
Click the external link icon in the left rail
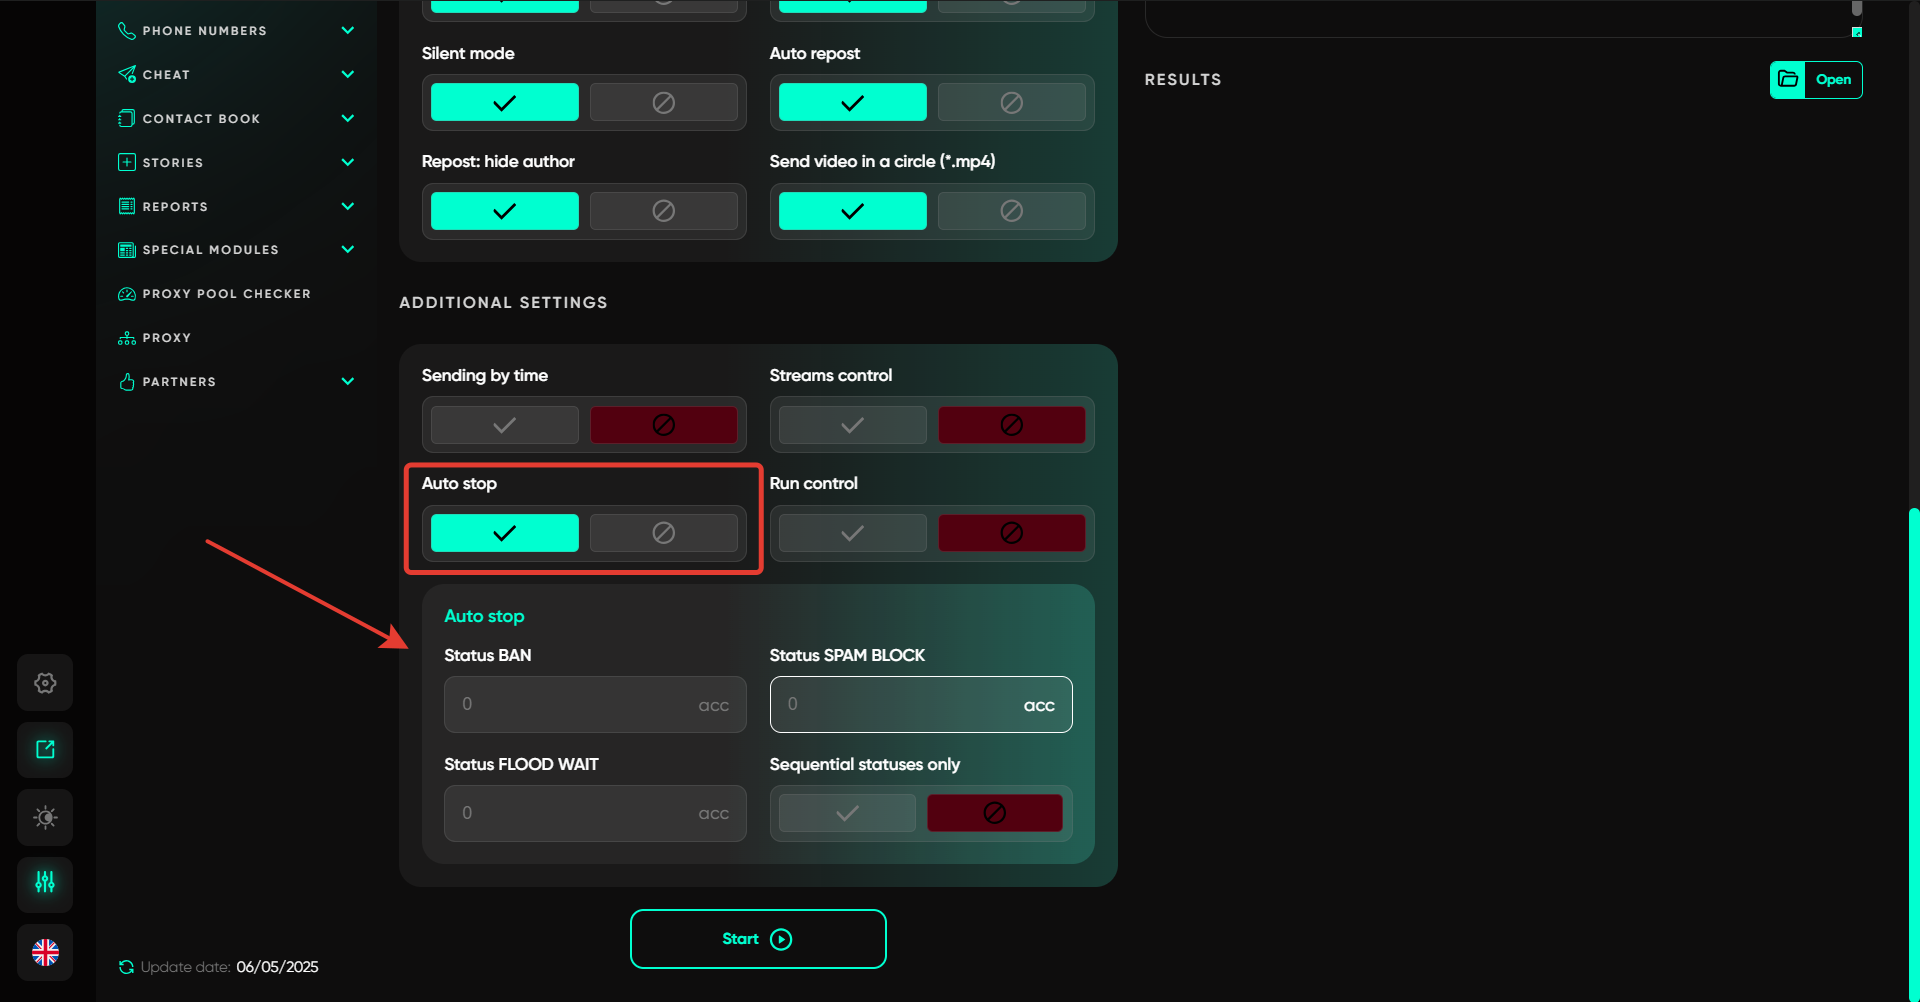[45, 750]
